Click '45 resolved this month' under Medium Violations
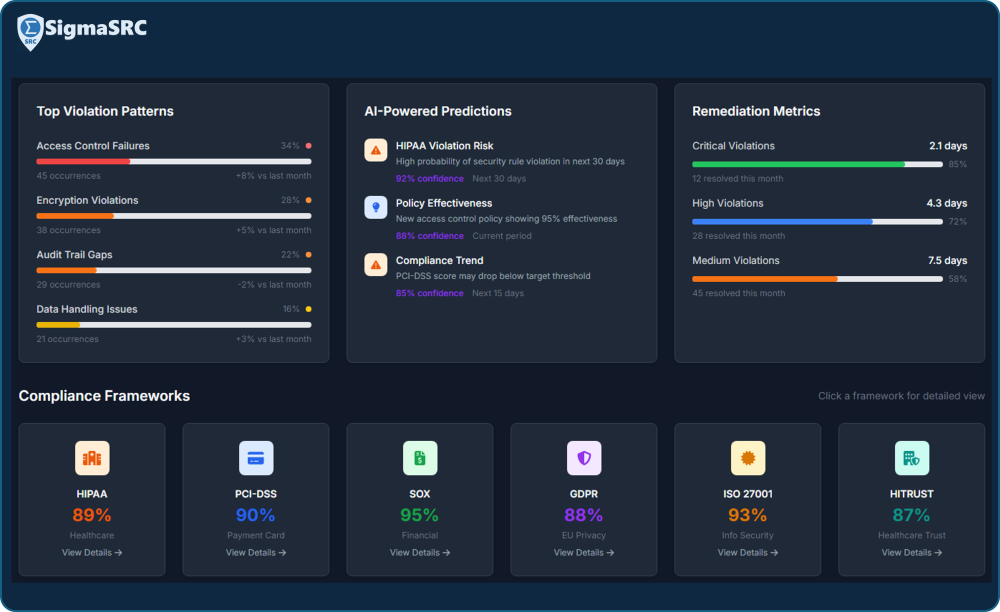The width and height of the screenshot is (1000, 612). [739, 293]
